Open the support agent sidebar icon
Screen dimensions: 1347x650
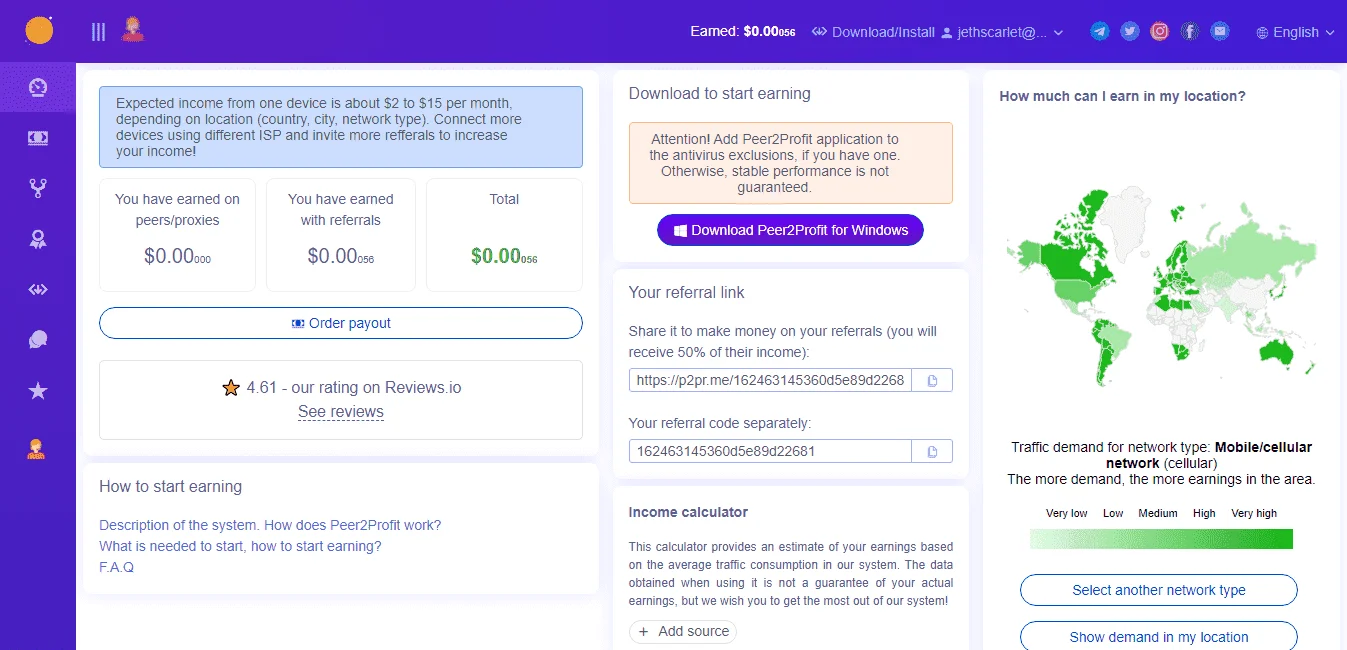(x=37, y=449)
